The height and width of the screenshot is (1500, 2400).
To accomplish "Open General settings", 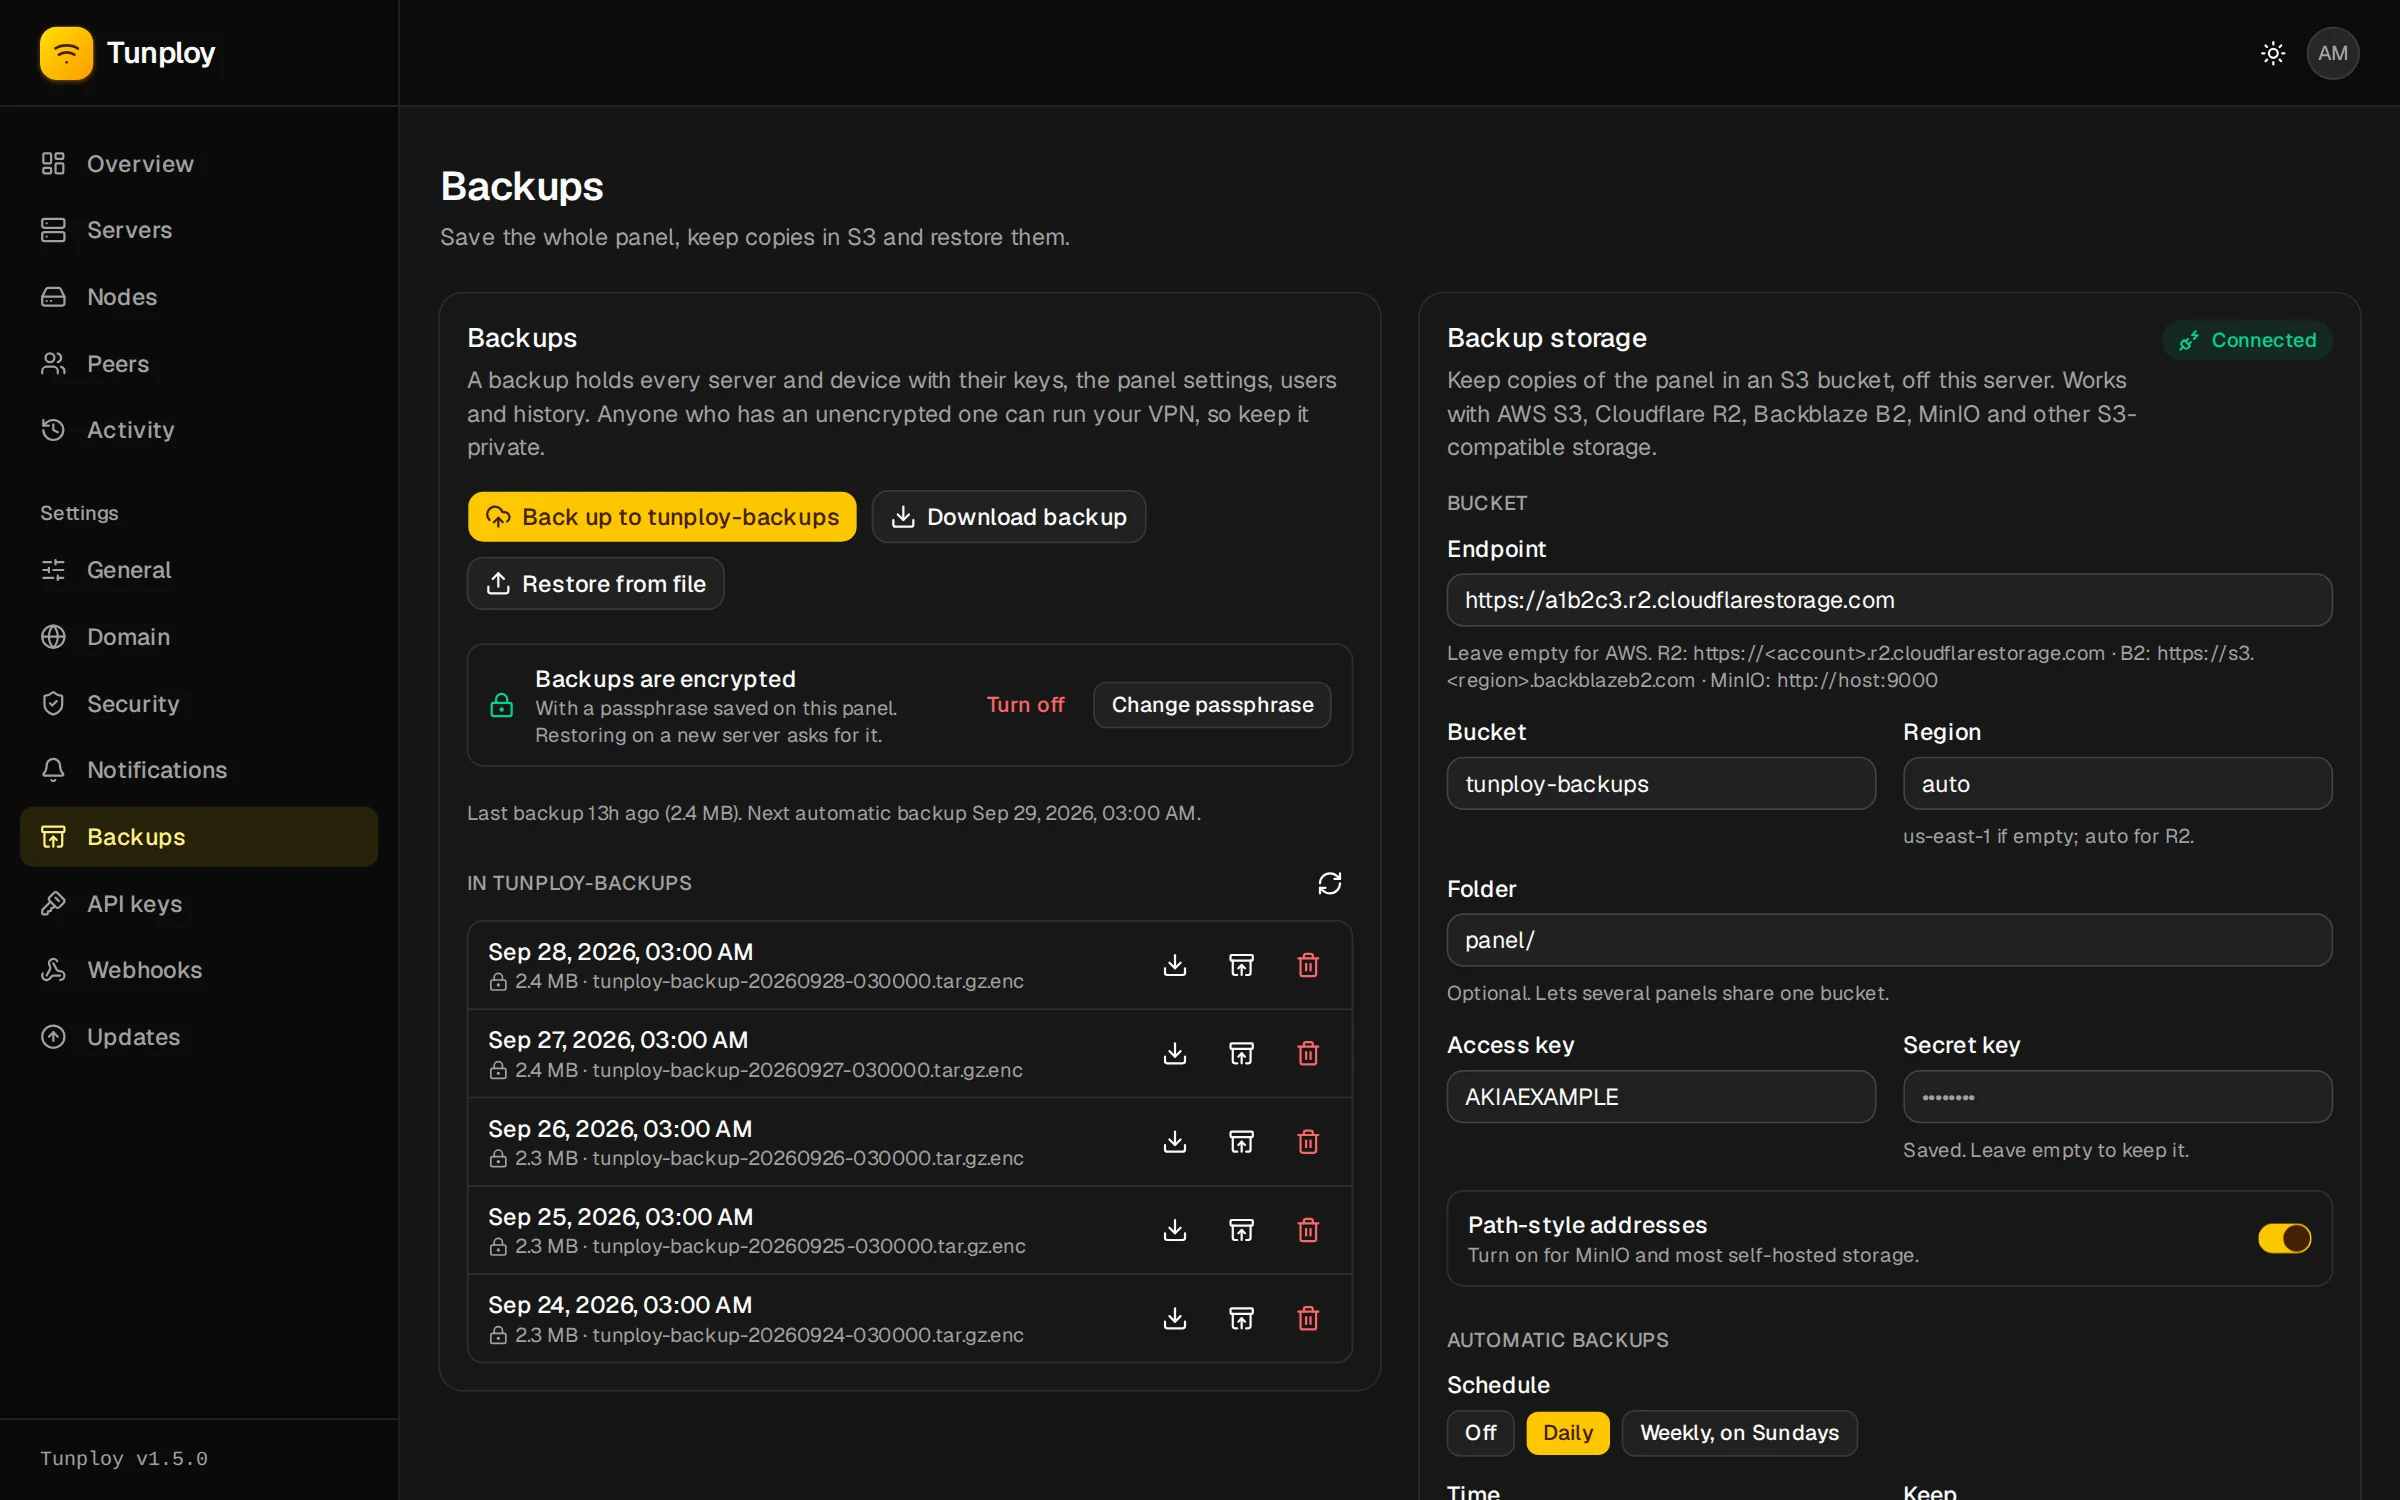I will tap(199, 570).
